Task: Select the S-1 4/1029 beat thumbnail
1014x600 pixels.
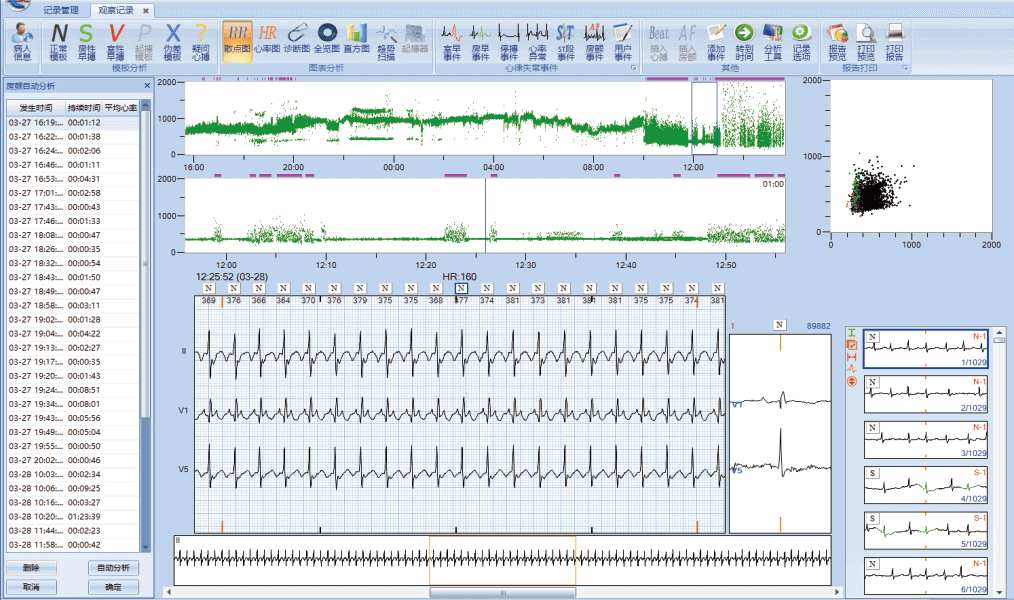Action: tap(925, 484)
